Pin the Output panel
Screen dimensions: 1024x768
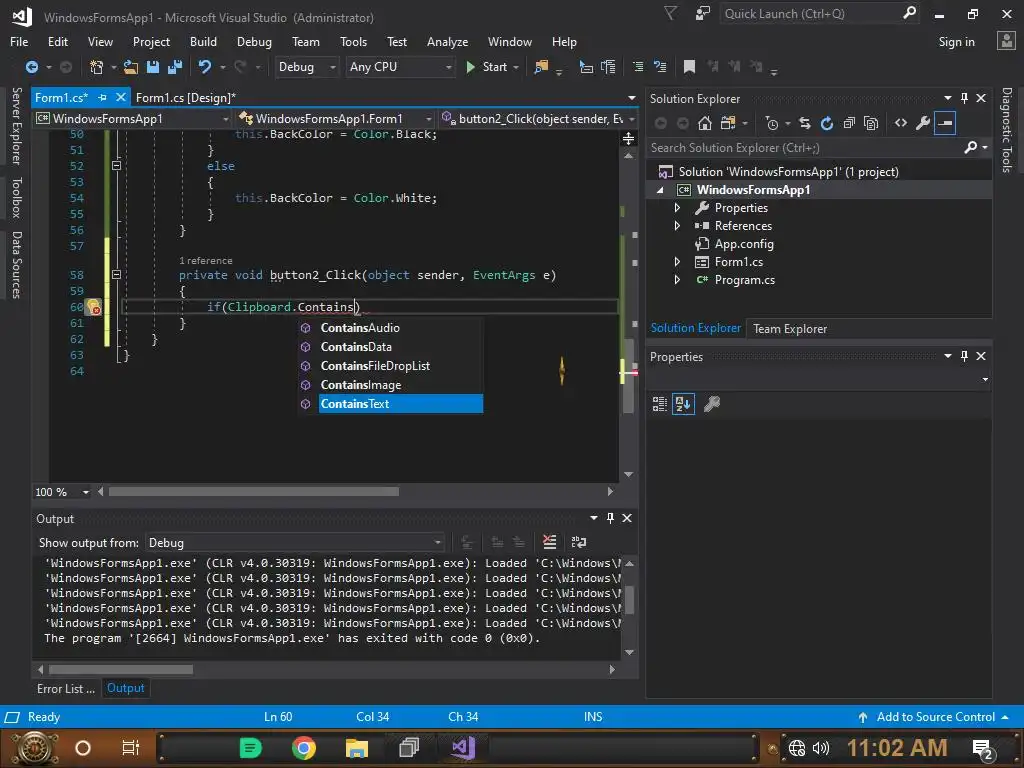(610, 518)
